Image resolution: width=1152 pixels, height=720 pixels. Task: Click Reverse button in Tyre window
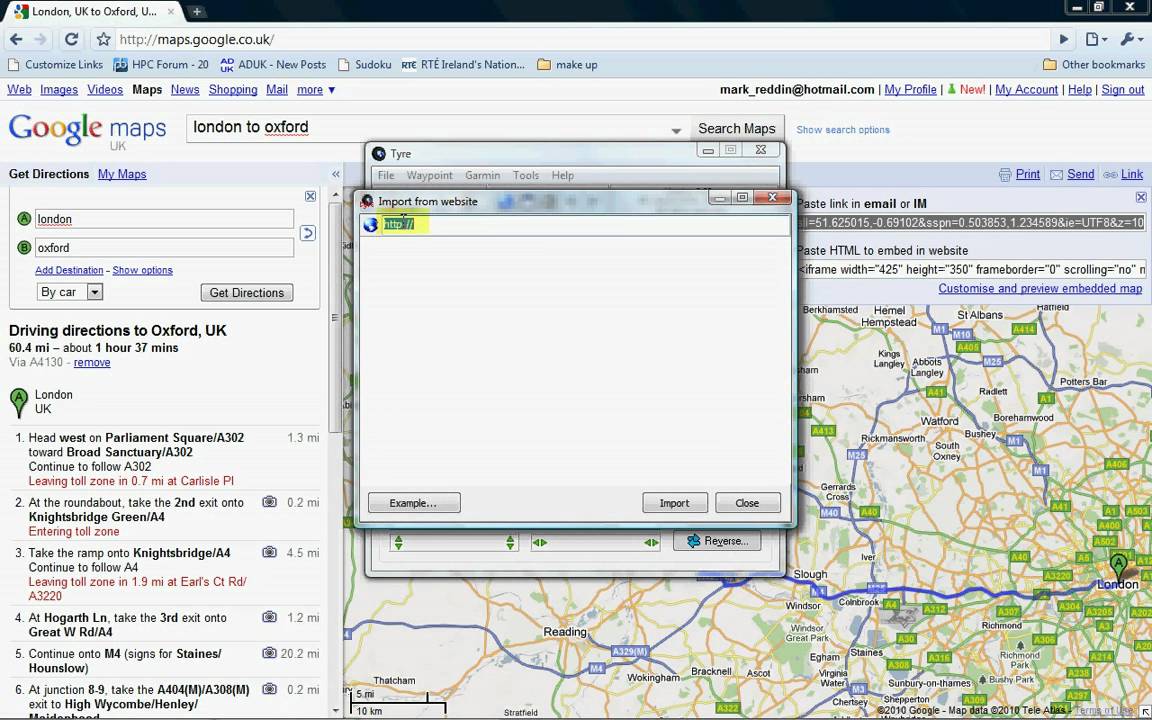(x=716, y=541)
